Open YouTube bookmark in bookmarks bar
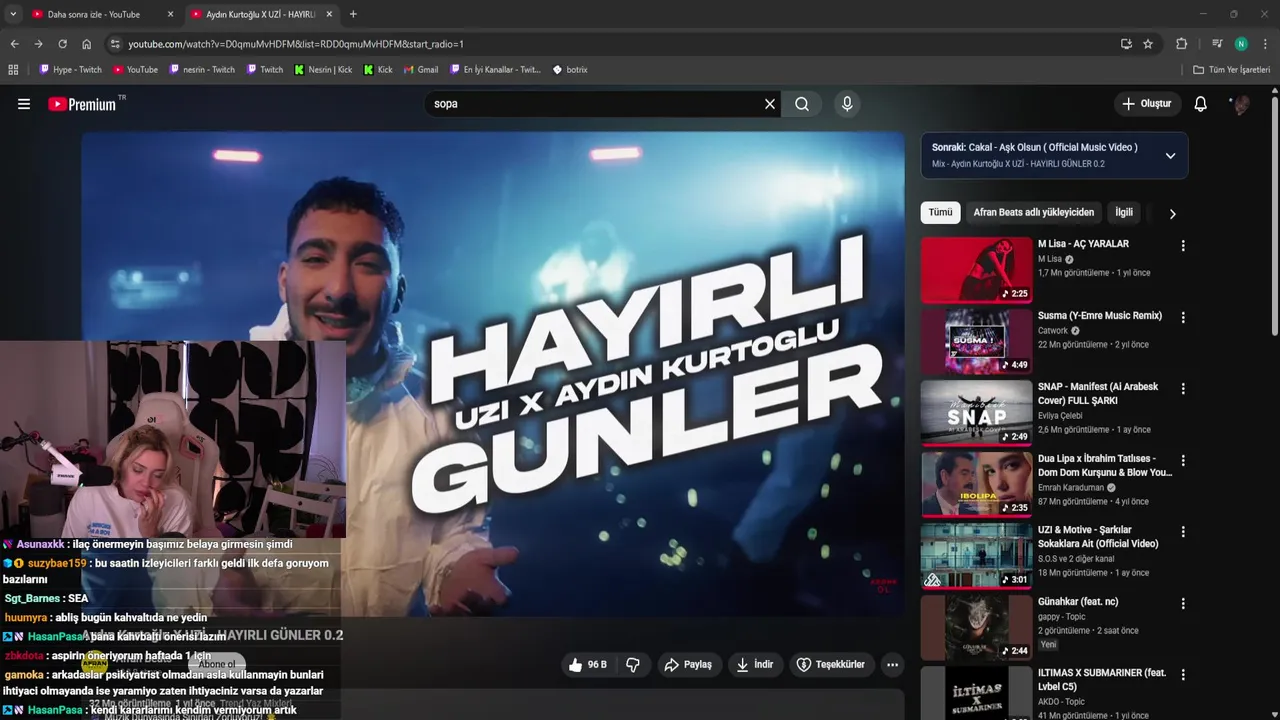The height and width of the screenshot is (720, 1280). click(x=135, y=70)
